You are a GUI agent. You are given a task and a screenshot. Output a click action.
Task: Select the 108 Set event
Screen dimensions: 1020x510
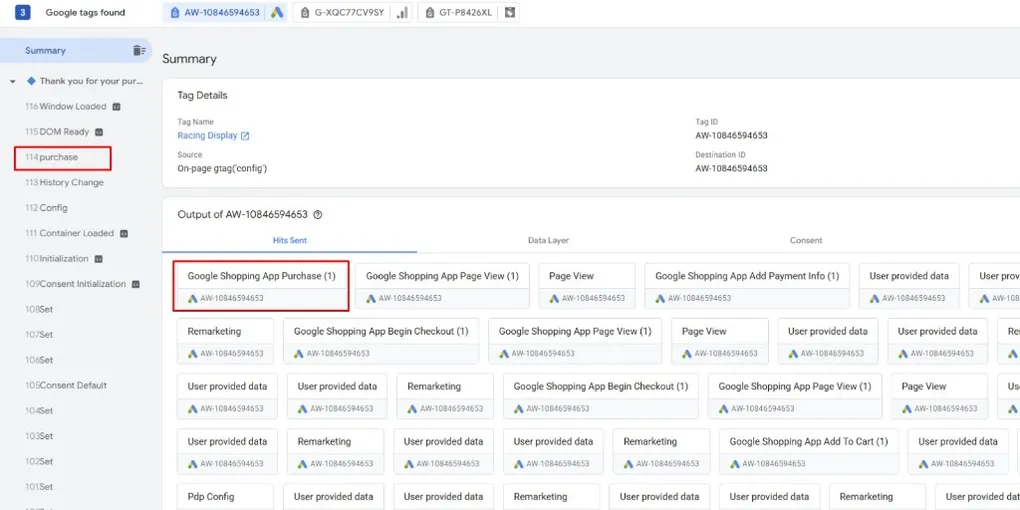[x=39, y=310]
